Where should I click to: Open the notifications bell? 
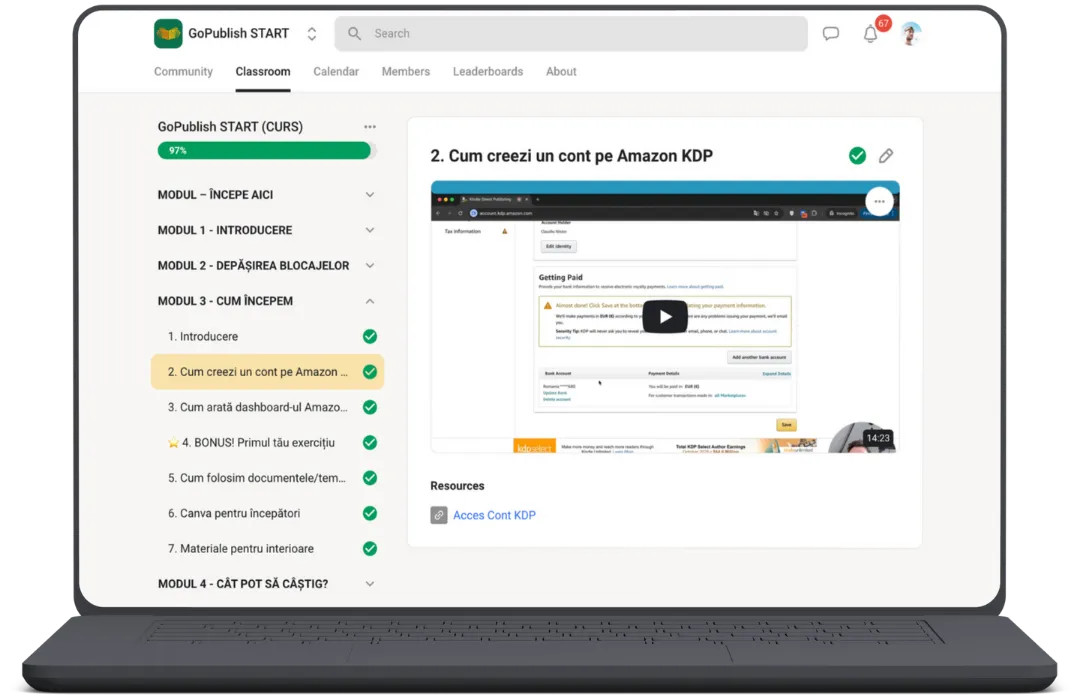[871, 34]
